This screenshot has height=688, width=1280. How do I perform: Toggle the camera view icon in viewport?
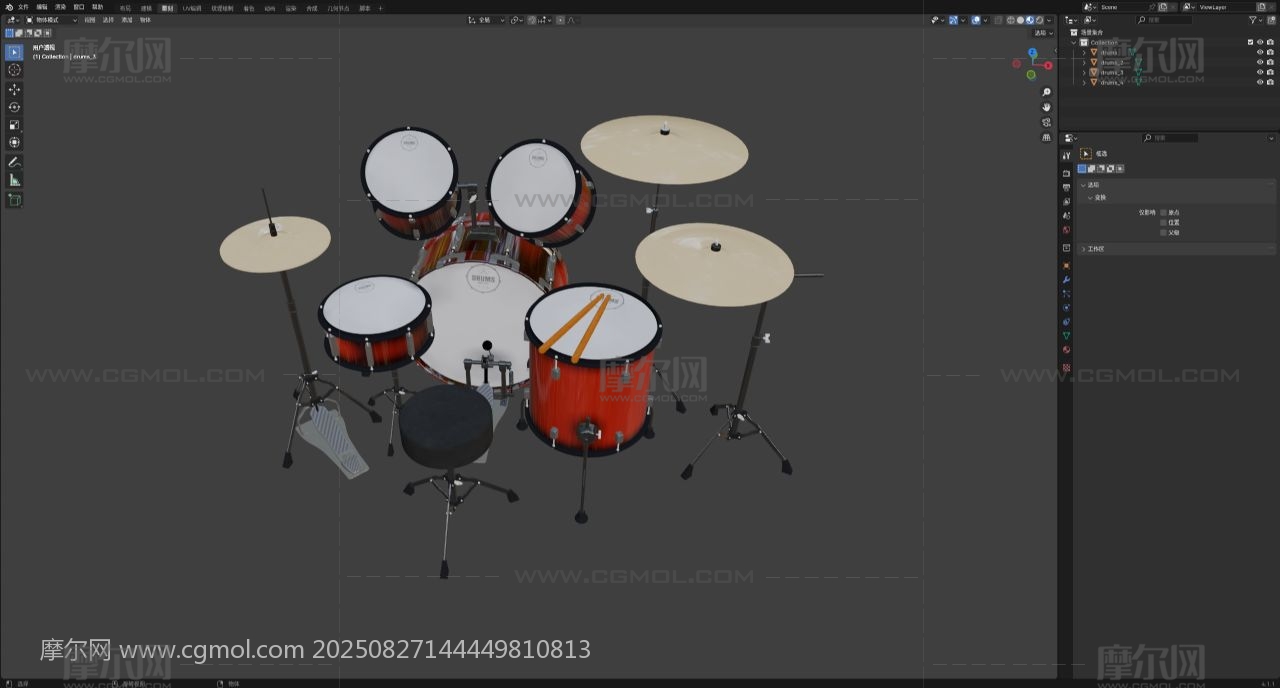pyautogui.click(x=1046, y=122)
